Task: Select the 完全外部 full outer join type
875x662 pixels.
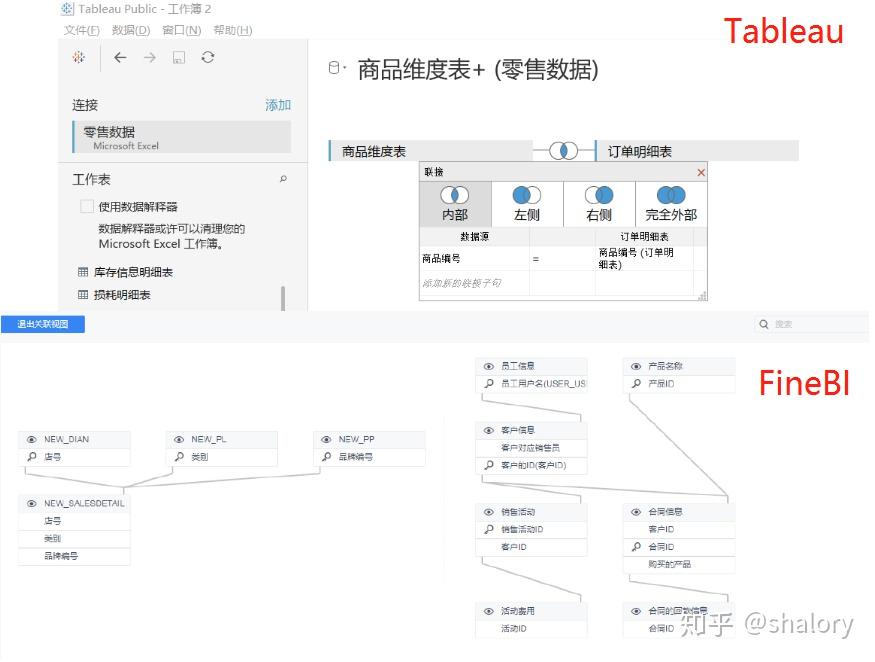Action: [669, 203]
